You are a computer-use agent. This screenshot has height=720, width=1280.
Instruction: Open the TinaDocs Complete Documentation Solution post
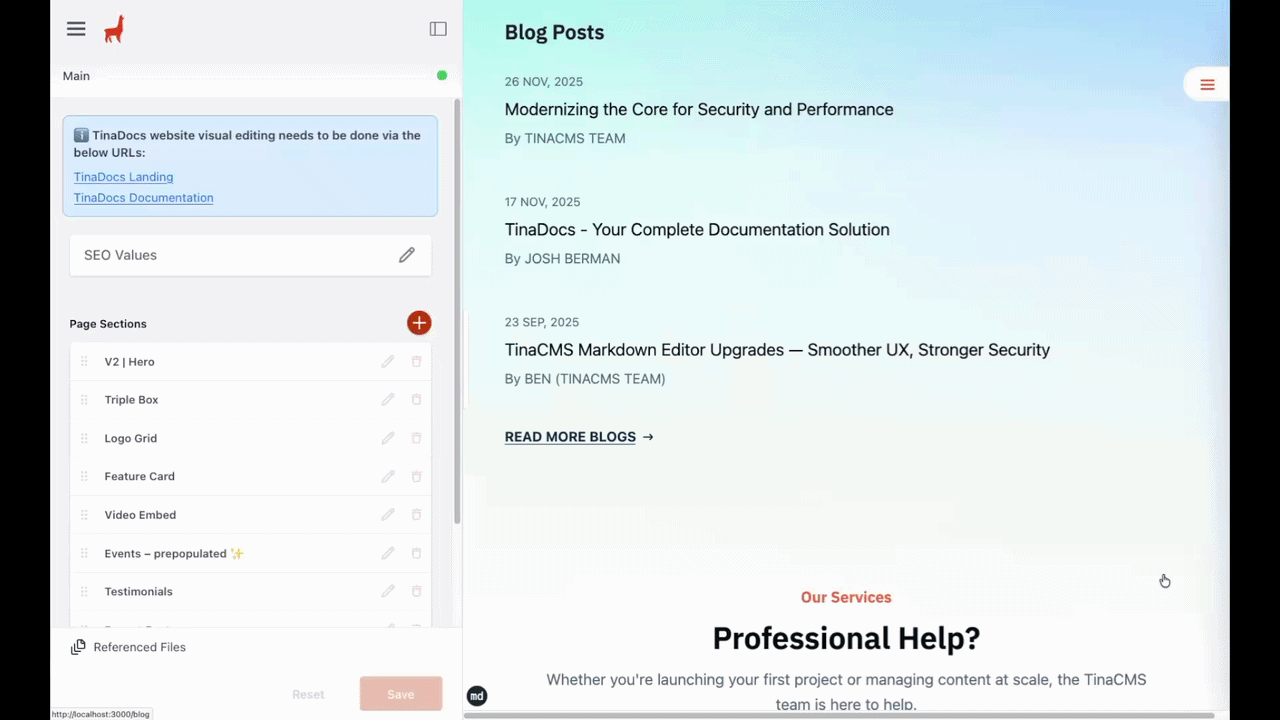tap(696, 230)
